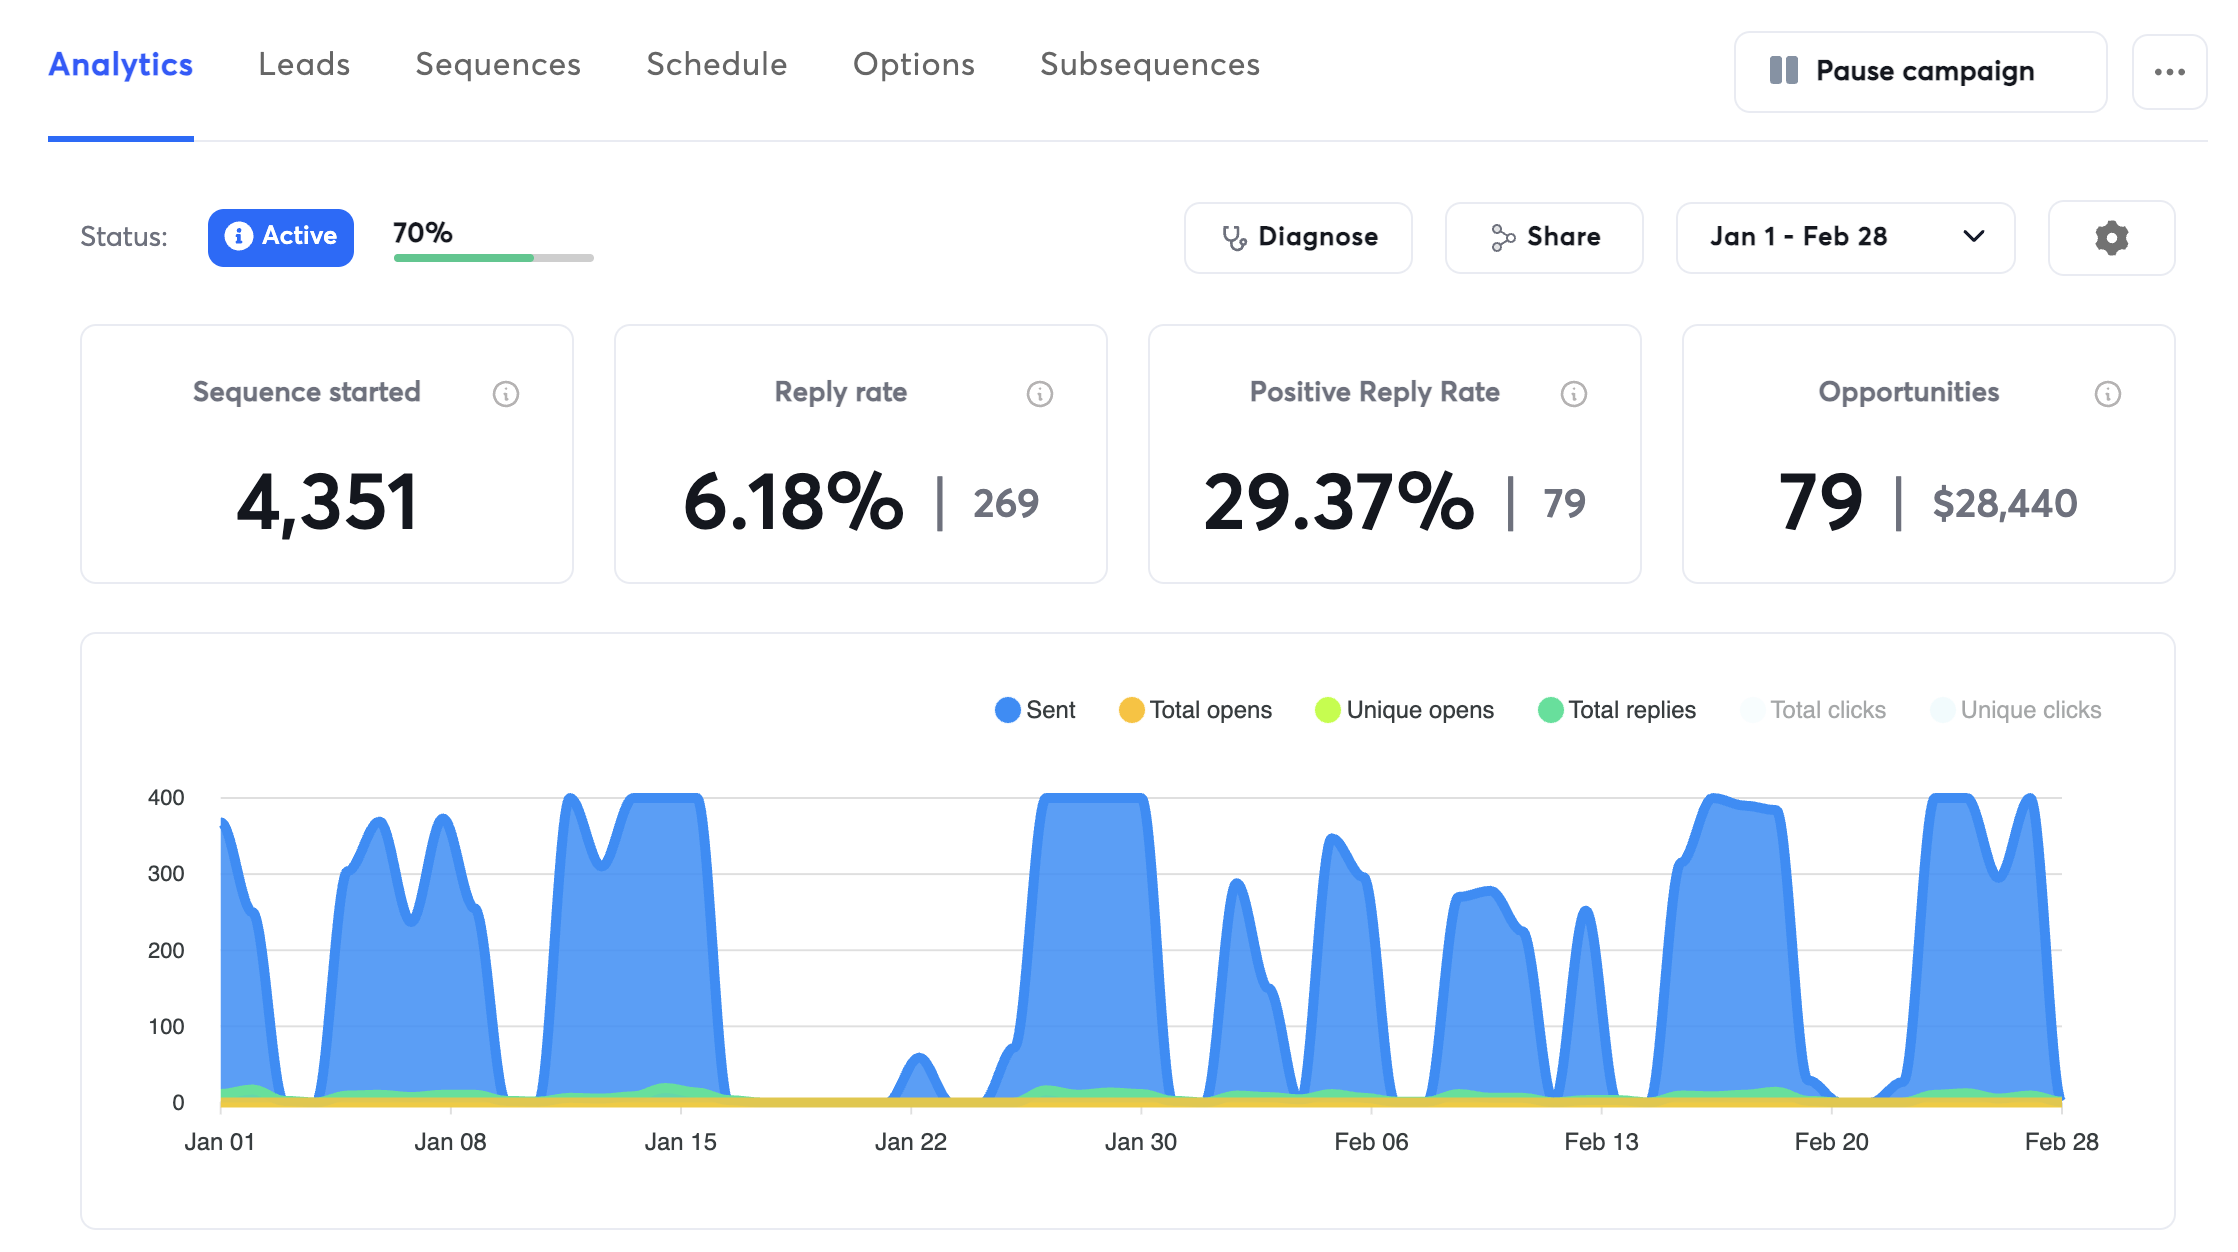
Task: Open analytics settings gear icon
Action: click(2111, 238)
